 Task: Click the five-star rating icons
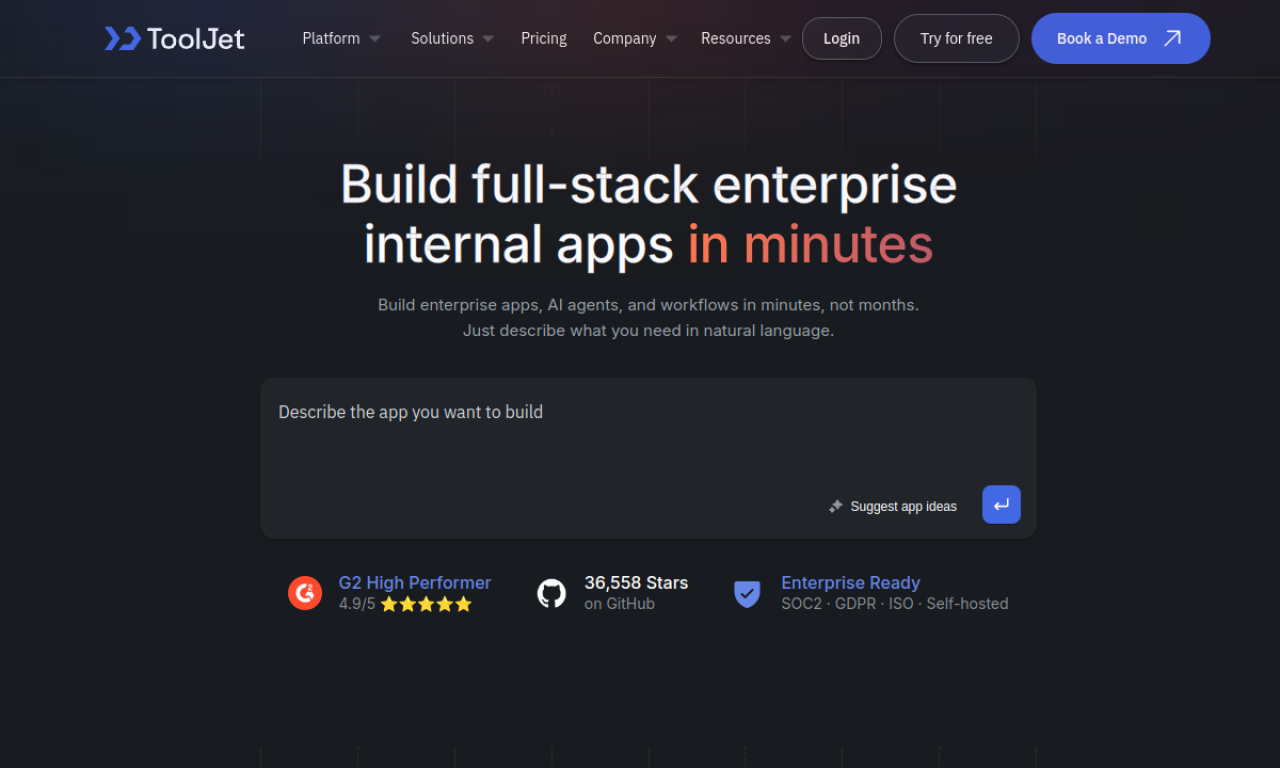426,604
